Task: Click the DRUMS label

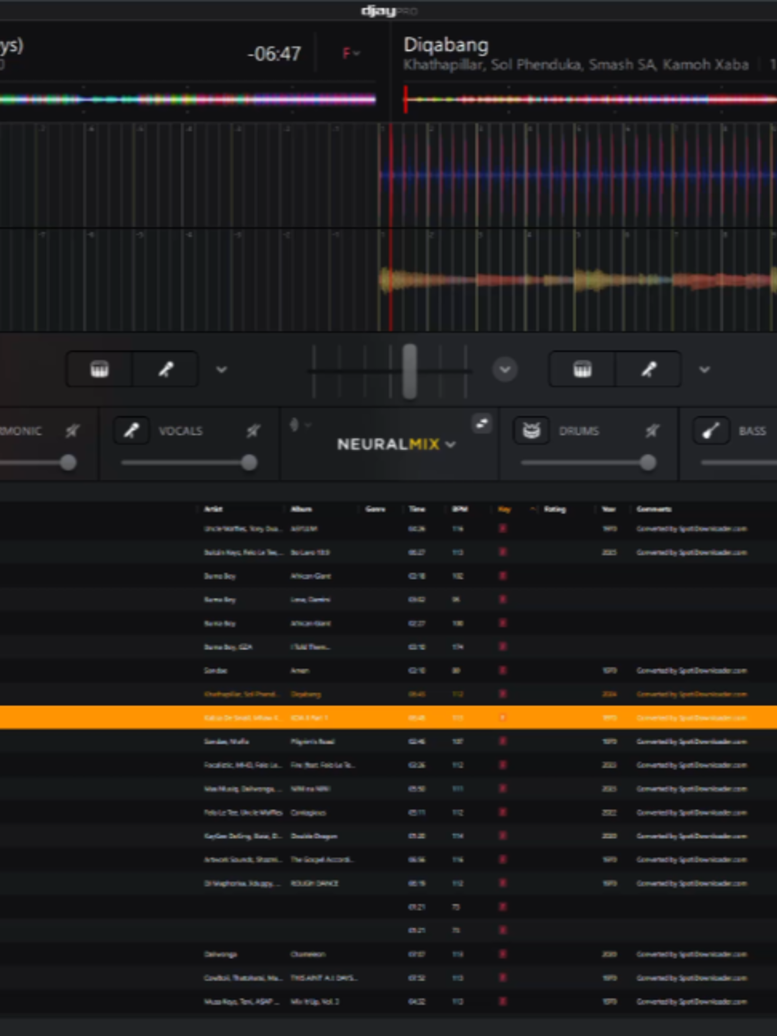Action: click(579, 431)
